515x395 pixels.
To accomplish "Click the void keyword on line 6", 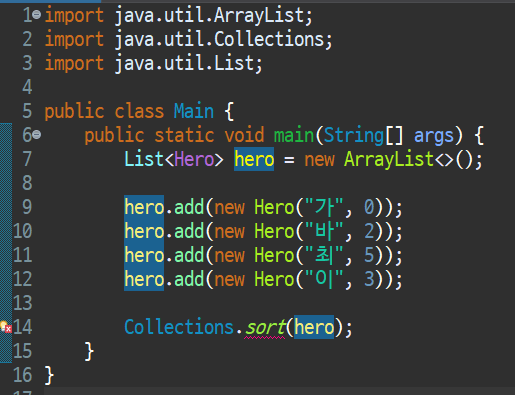I will (x=244, y=135).
